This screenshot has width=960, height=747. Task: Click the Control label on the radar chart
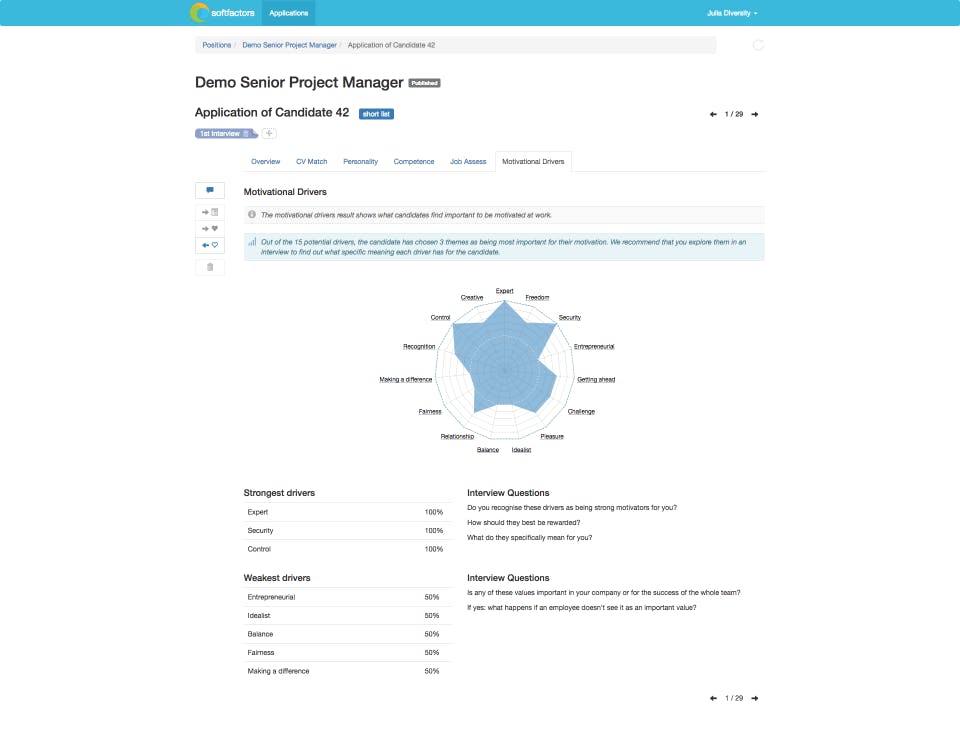click(440, 317)
